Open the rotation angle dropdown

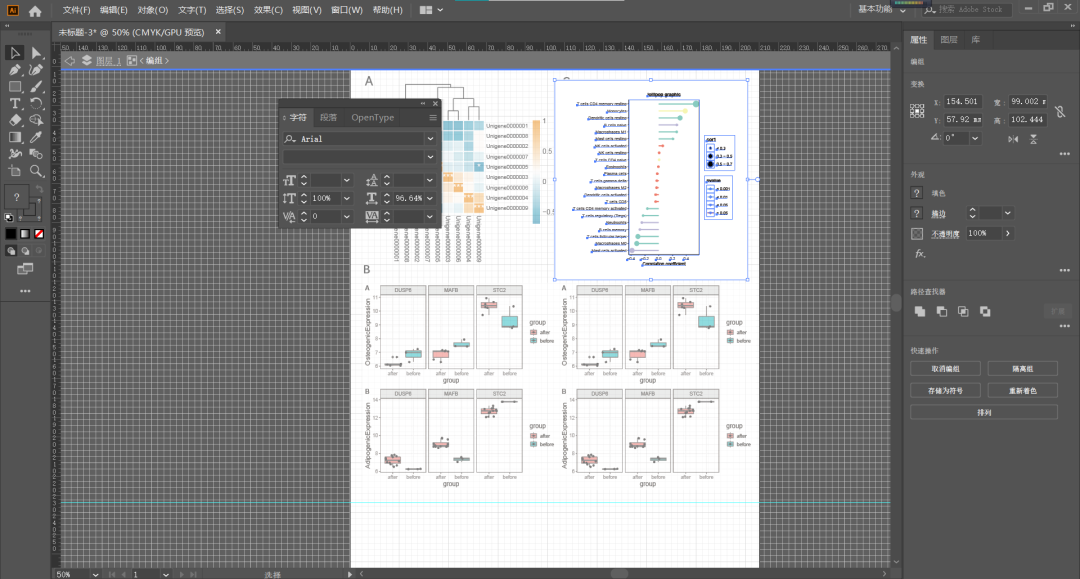975,138
